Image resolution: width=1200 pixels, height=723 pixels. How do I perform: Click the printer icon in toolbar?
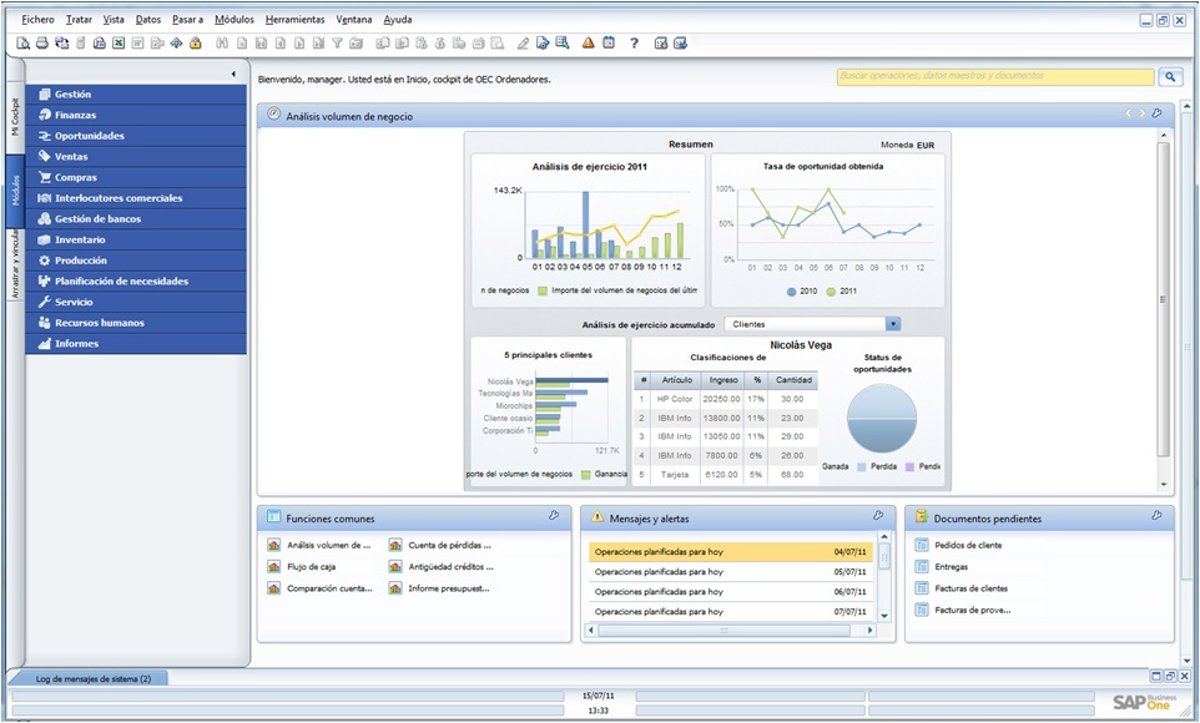(42, 43)
